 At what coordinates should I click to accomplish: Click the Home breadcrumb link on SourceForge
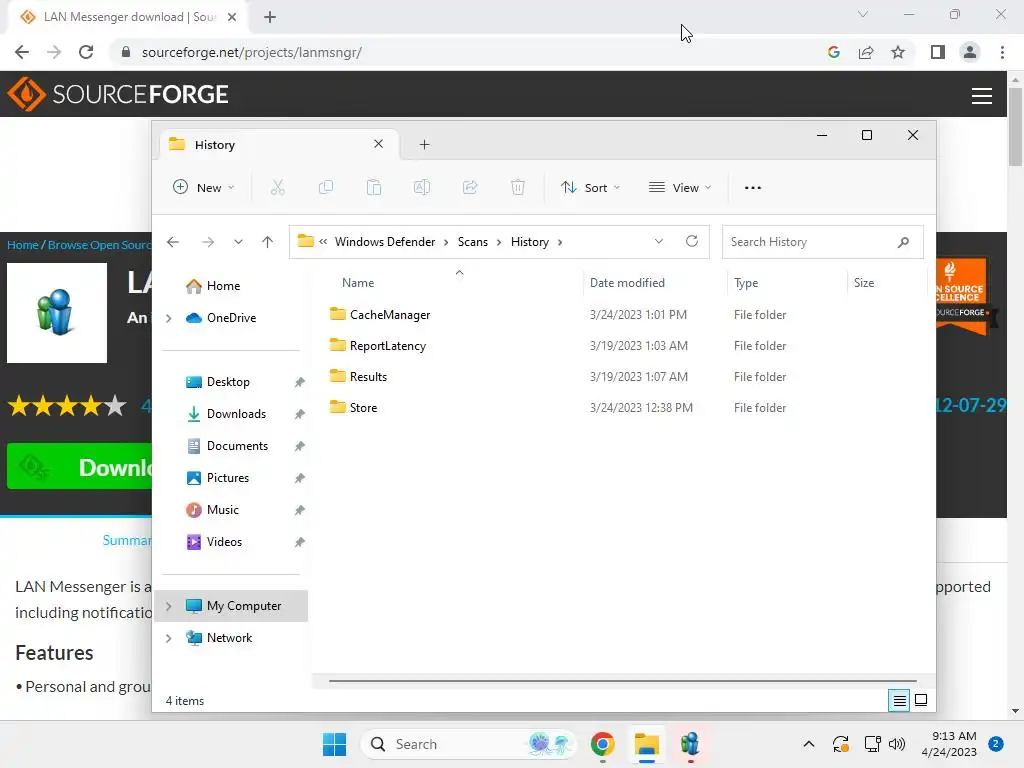[x=23, y=245]
